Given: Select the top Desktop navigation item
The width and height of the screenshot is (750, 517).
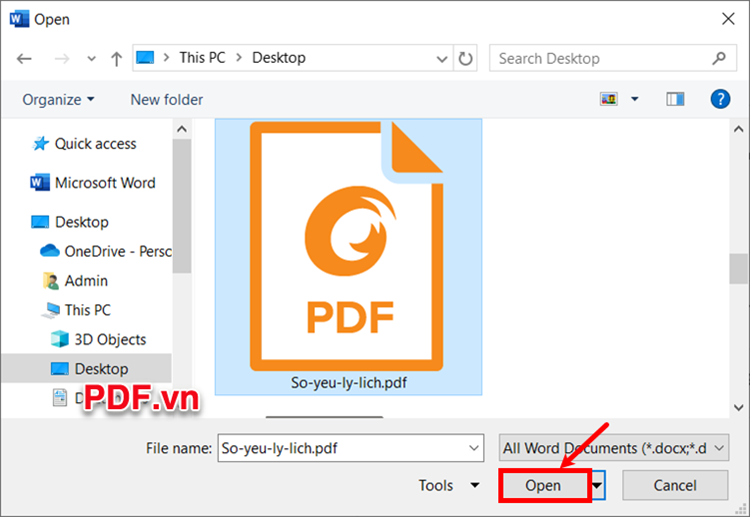Looking at the screenshot, I should [x=70, y=222].
